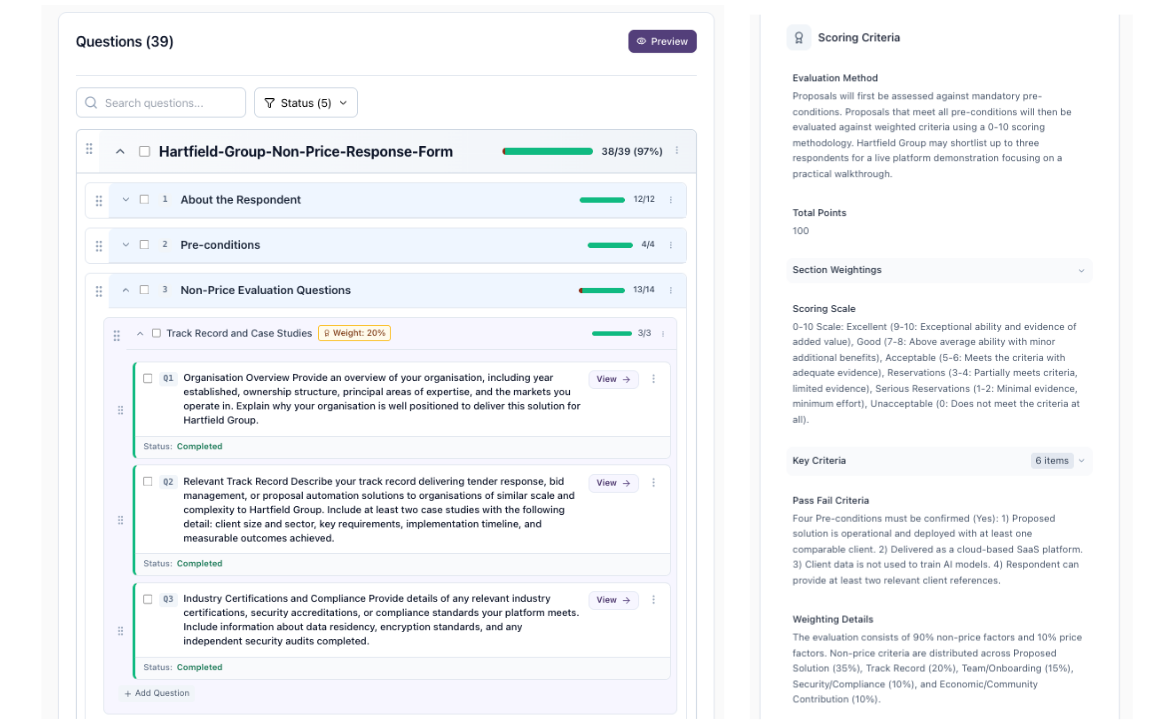
Task: Click drag handle of Q2 Relevant Track Record
Action: (121, 520)
